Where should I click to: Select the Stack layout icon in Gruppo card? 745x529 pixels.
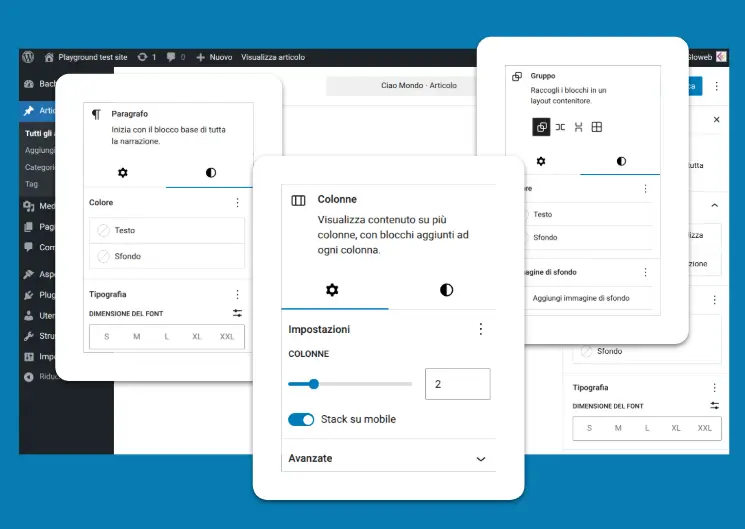click(x=578, y=127)
